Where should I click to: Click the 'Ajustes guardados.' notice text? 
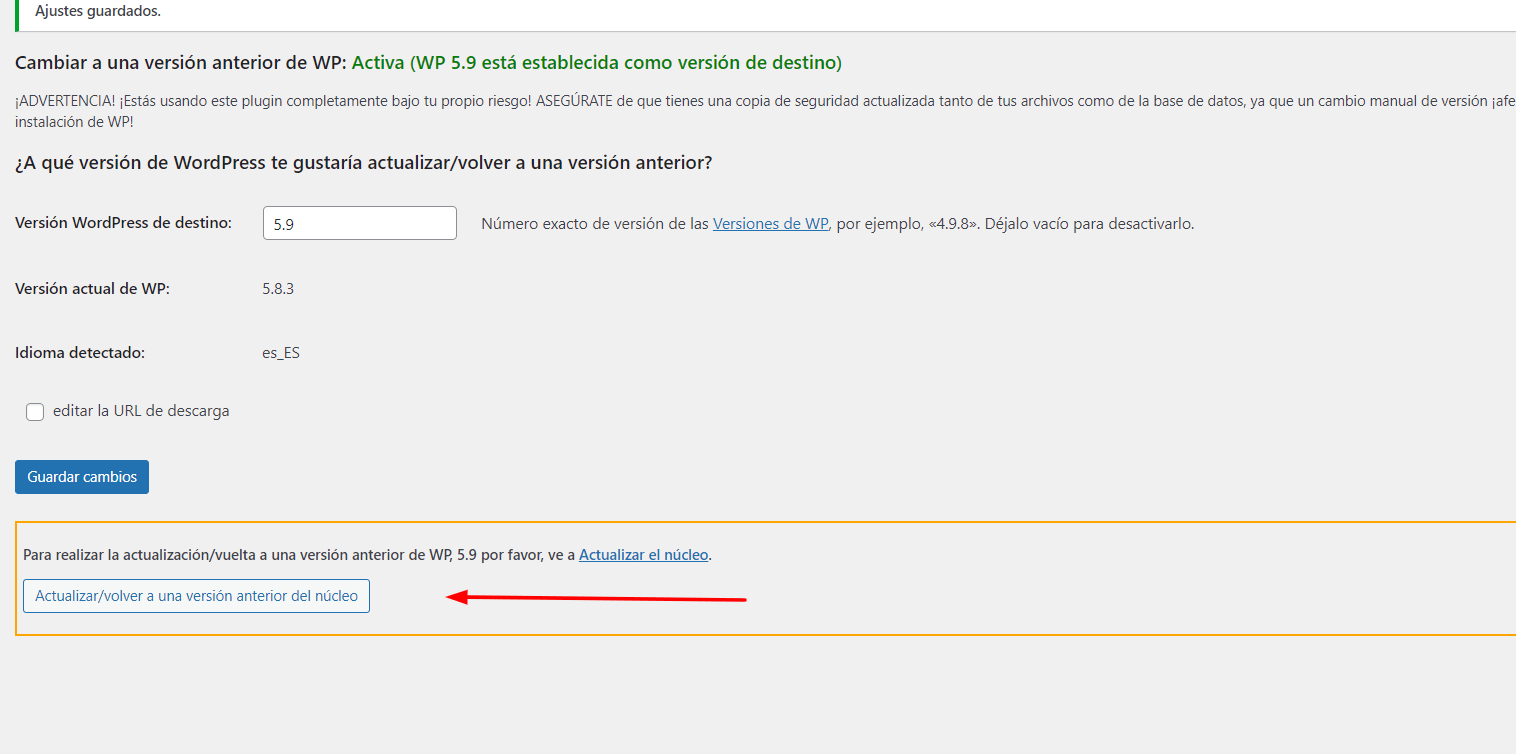(x=98, y=11)
